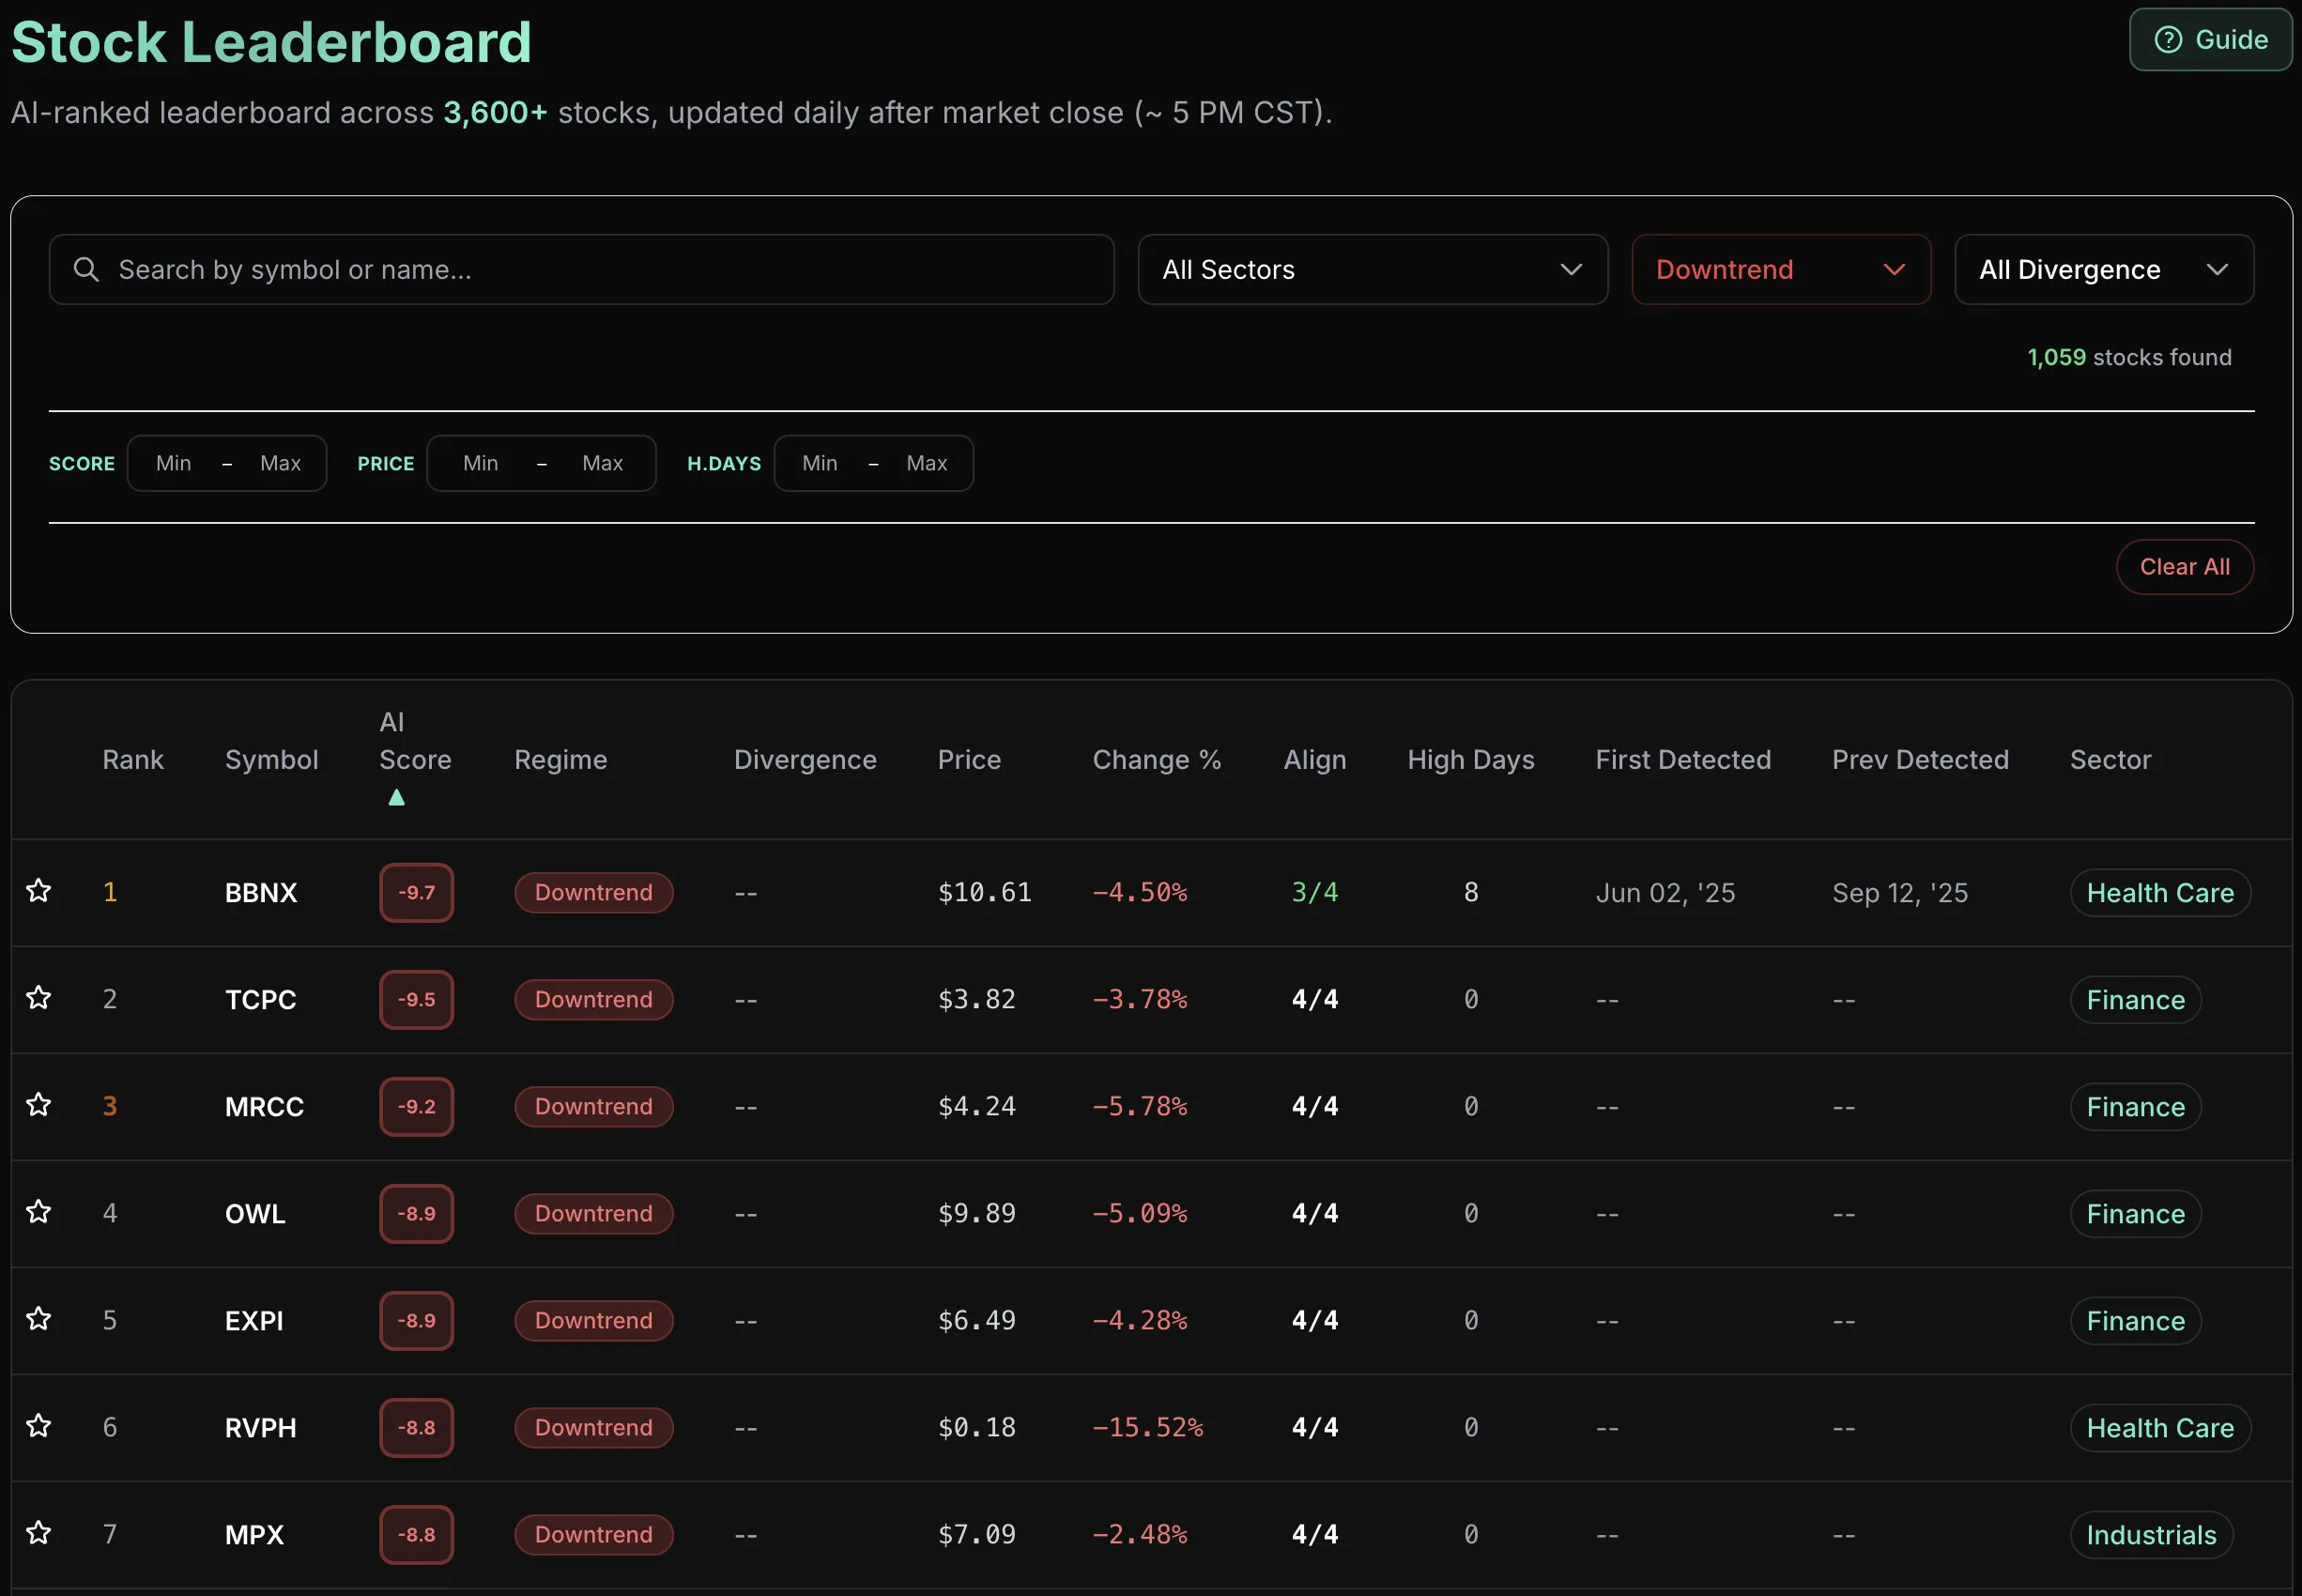Click the $0.18 price cell
The image size is (2302, 1596).
pyautogui.click(x=976, y=1427)
